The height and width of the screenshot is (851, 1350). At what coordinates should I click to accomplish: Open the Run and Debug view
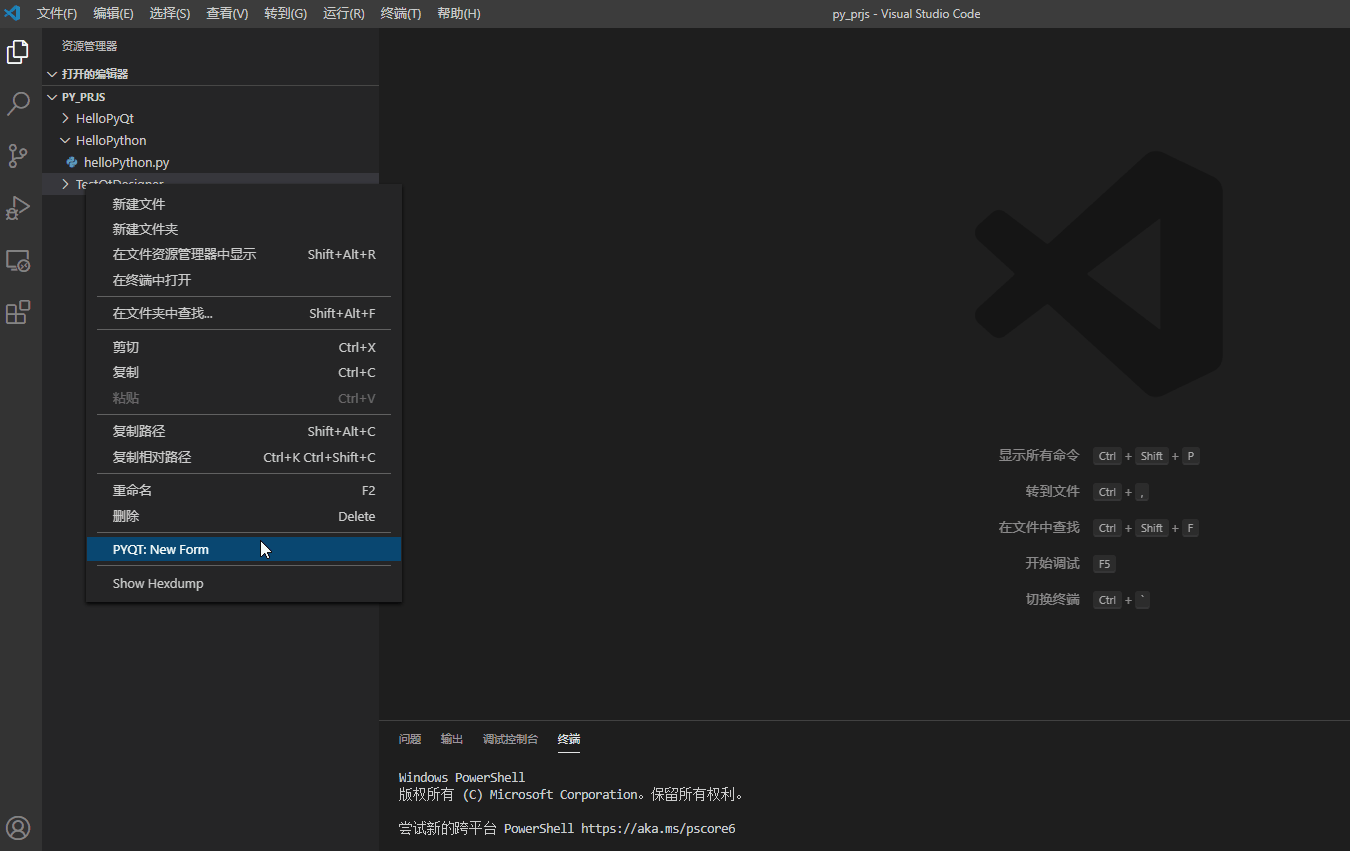pos(17,208)
